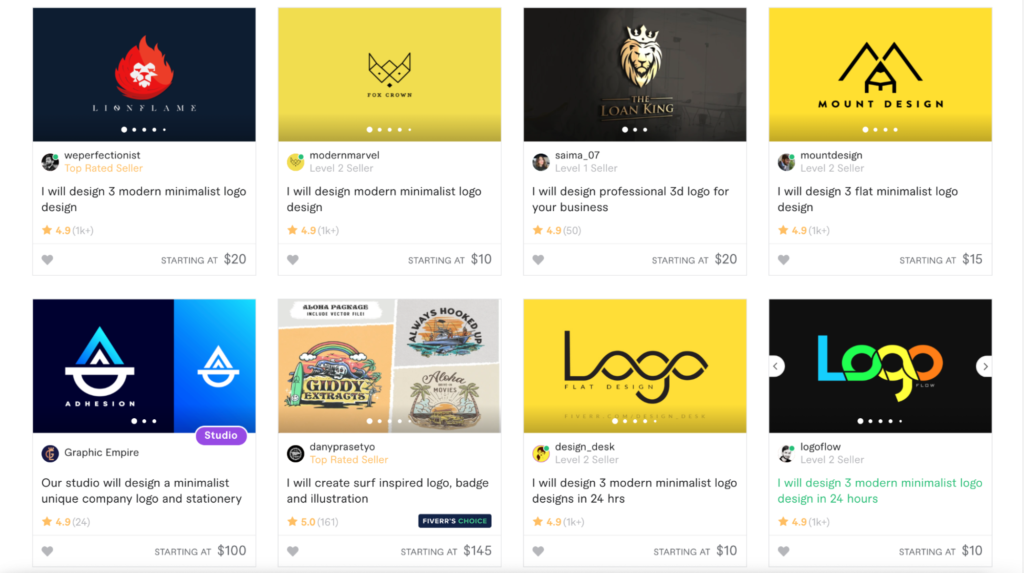Favorite the weperfectionist gig with heart icon

(x=48, y=259)
